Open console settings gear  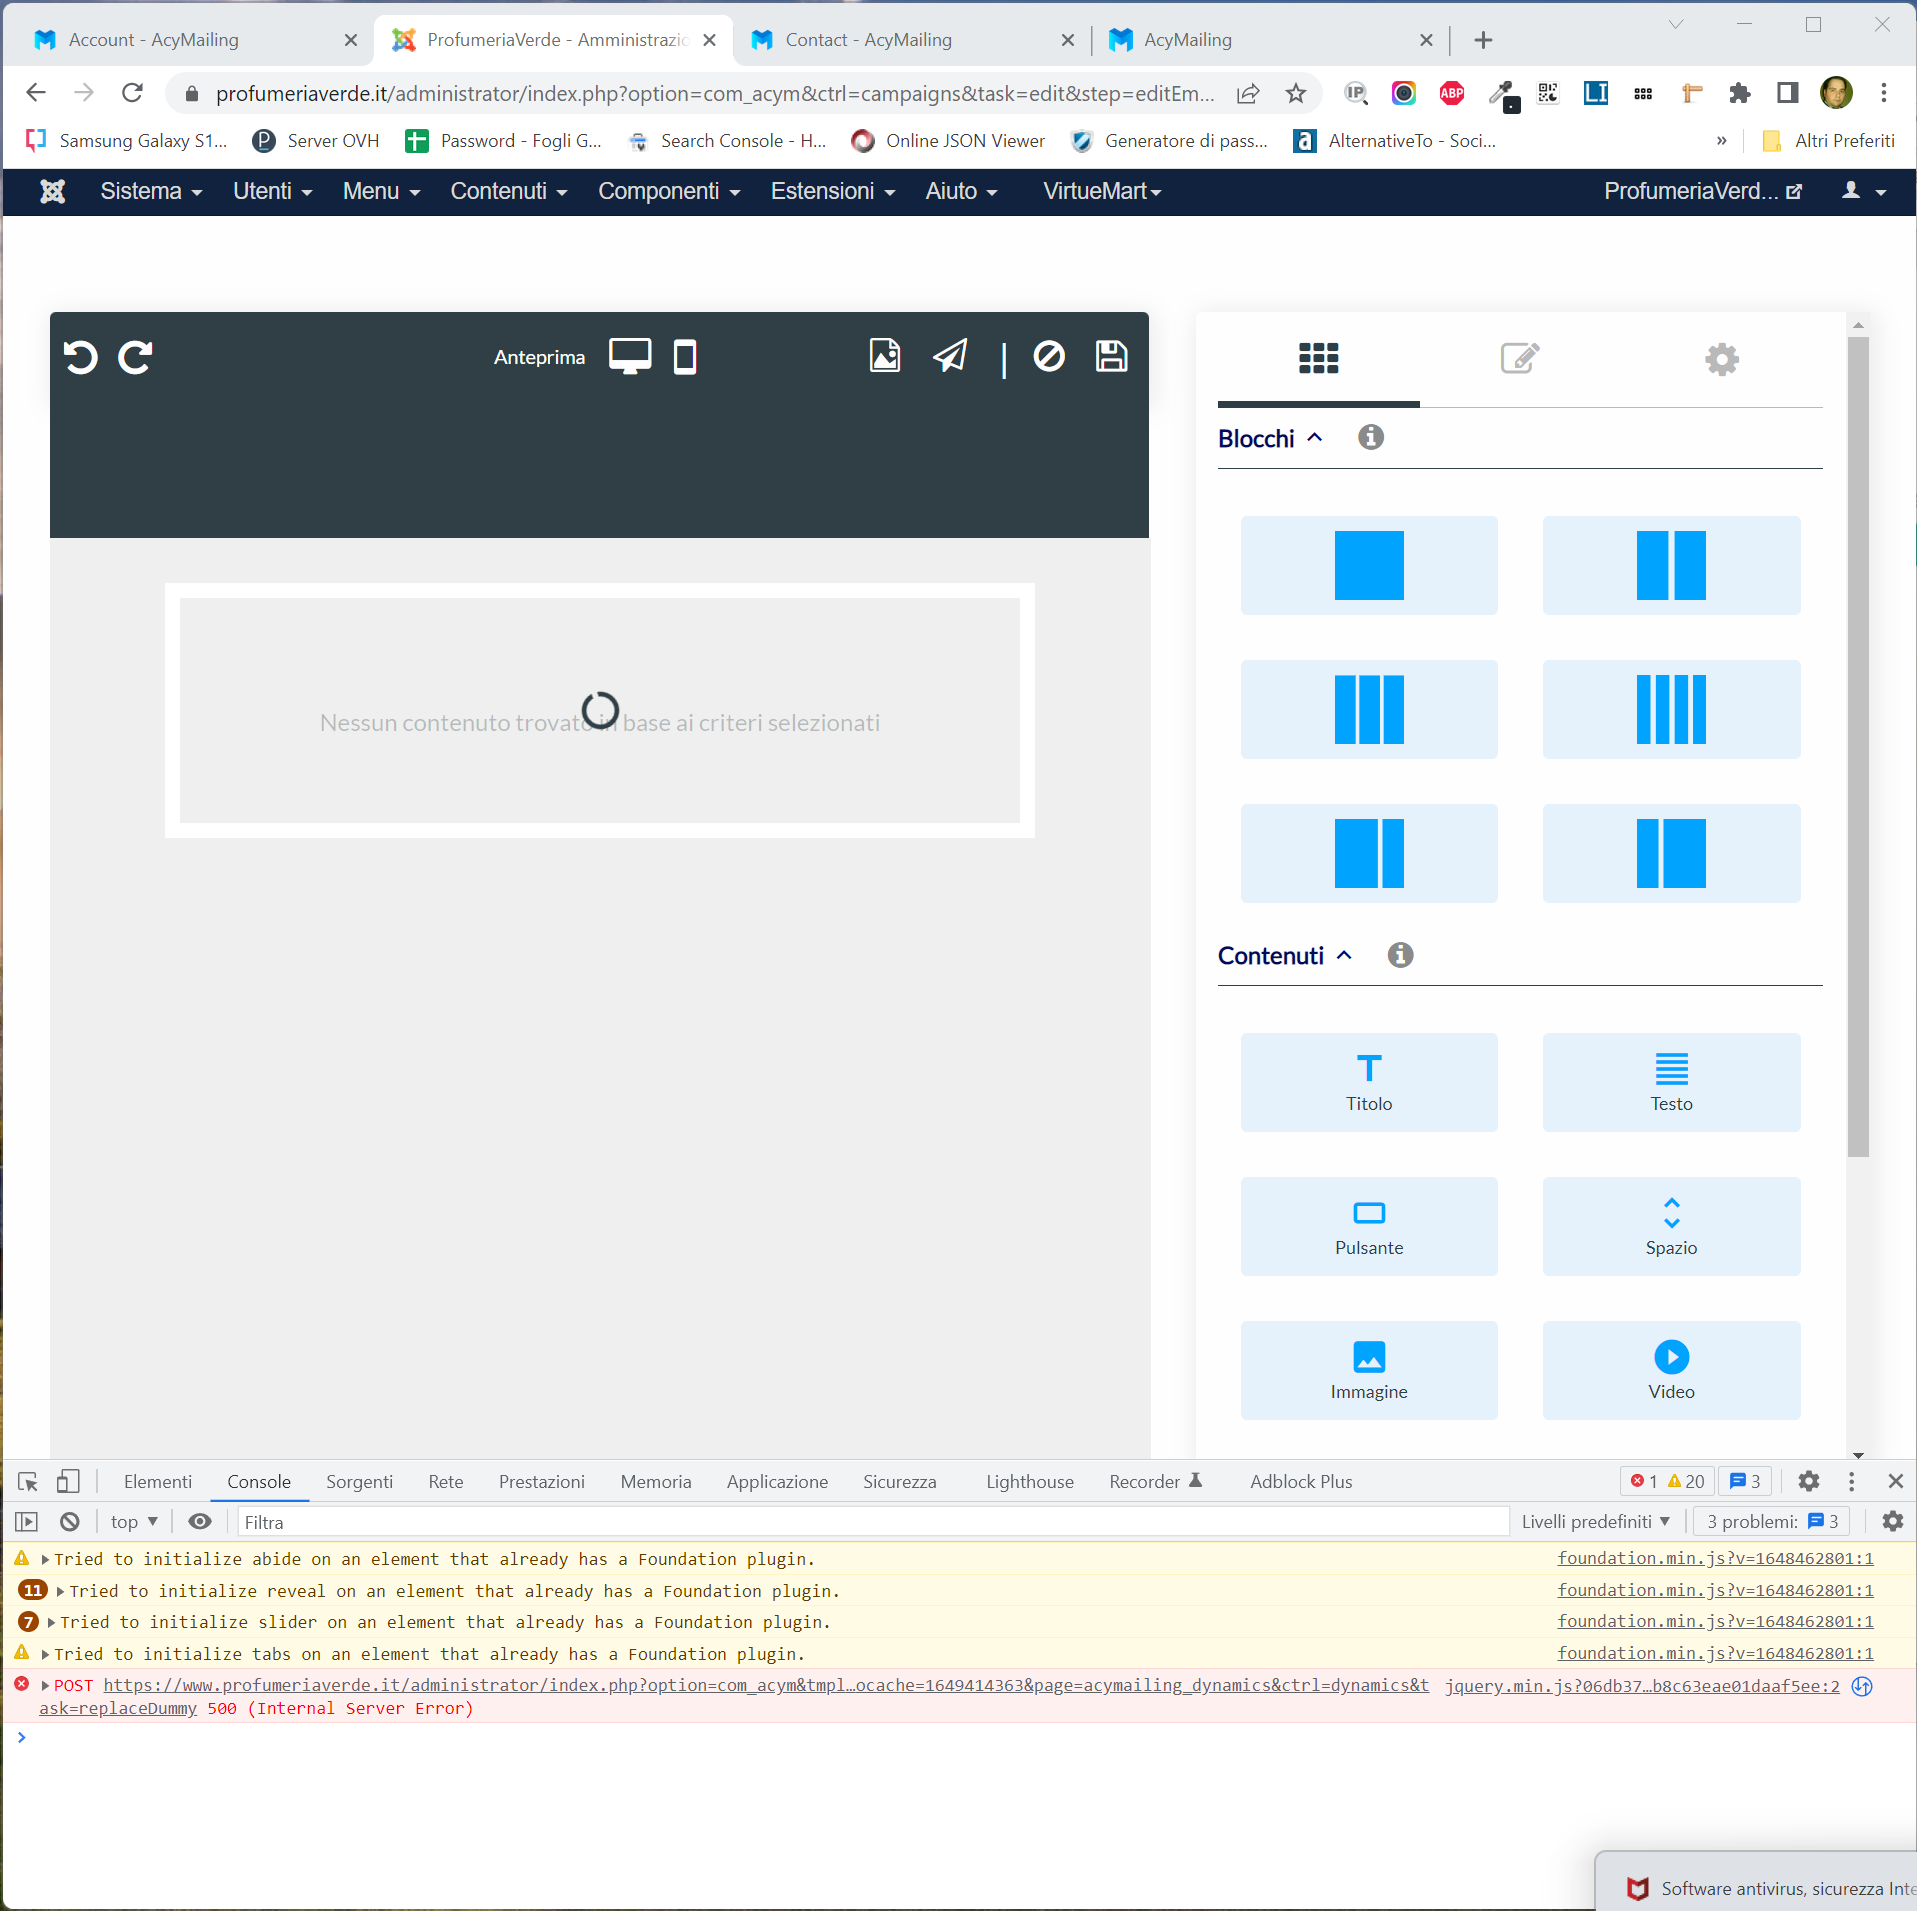point(1892,1522)
